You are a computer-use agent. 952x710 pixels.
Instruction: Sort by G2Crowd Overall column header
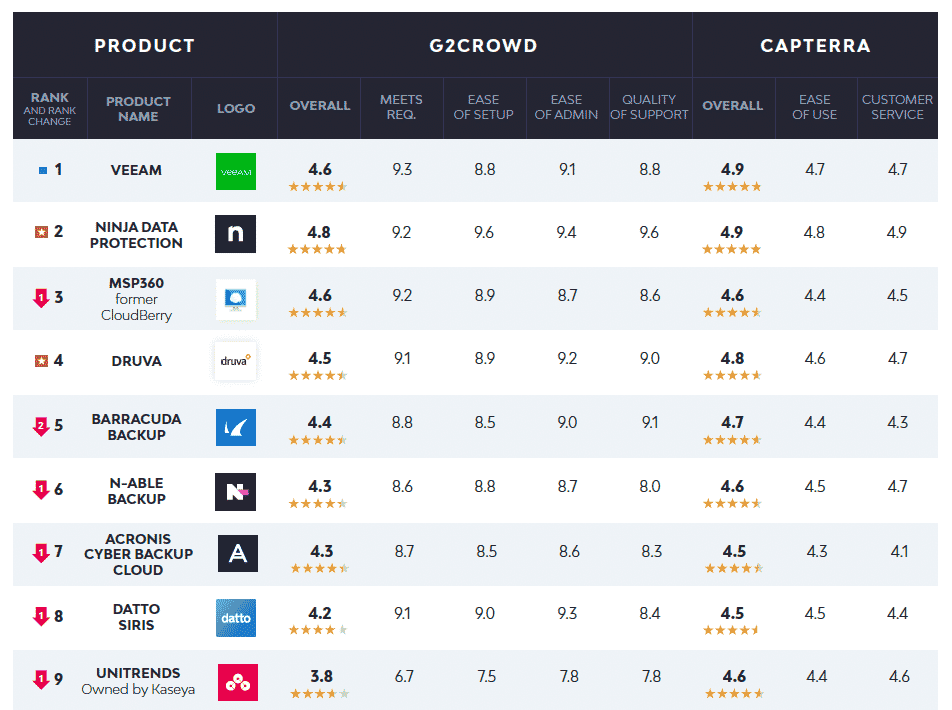(319, 106)
